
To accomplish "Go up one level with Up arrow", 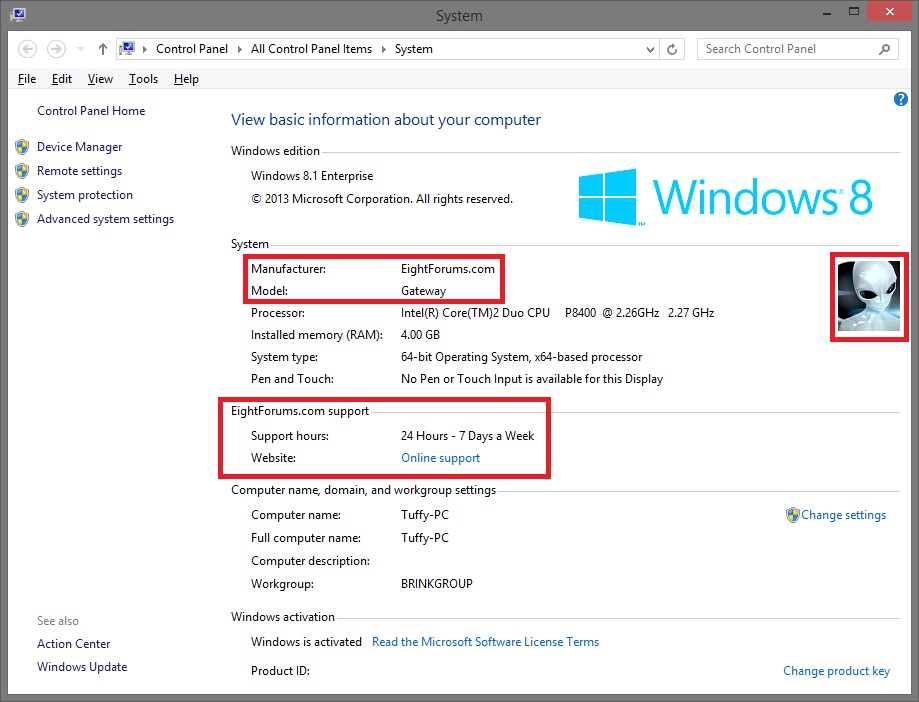I will click(x=103, y=49).
